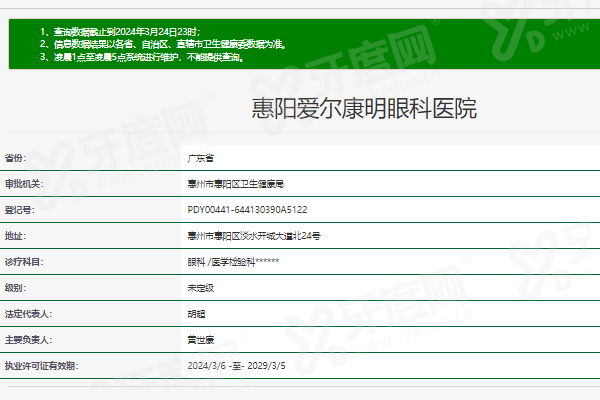Image resolution: width=600 pixels, height=400 pixels.
Task: Click validity period 2024/3/6 -至- 2029/3/5
Action: [236, 366]
